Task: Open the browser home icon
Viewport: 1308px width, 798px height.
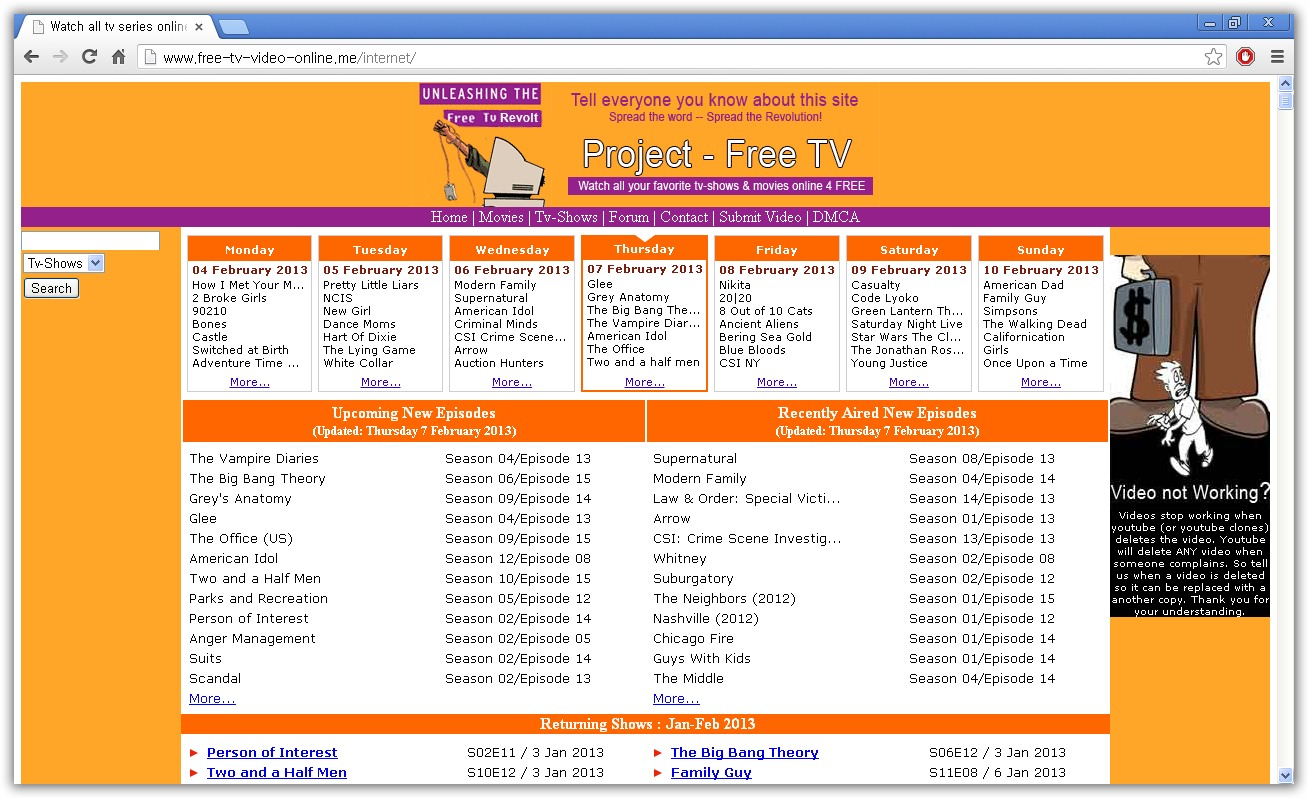Action: [x=118, y=57]
